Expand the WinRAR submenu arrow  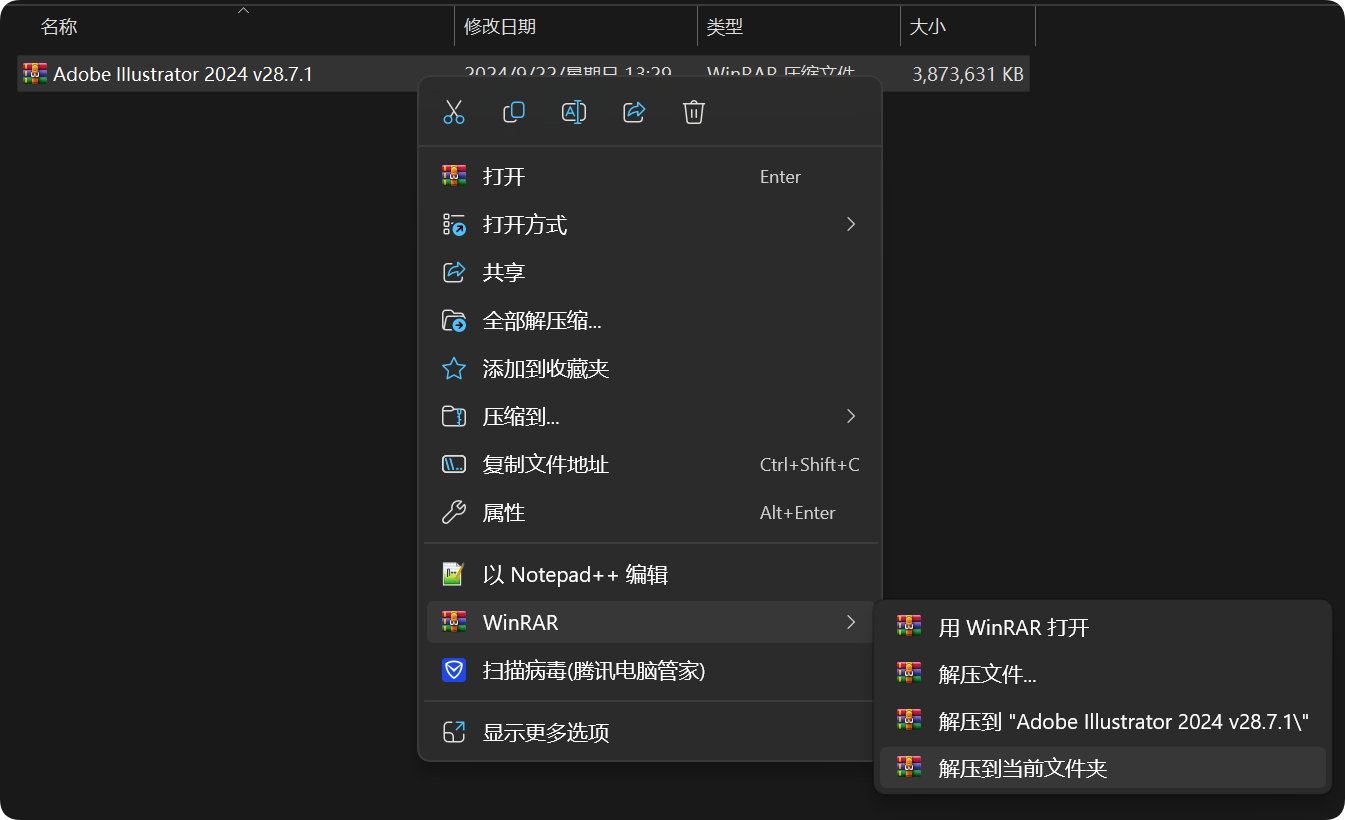pos(850,623)
